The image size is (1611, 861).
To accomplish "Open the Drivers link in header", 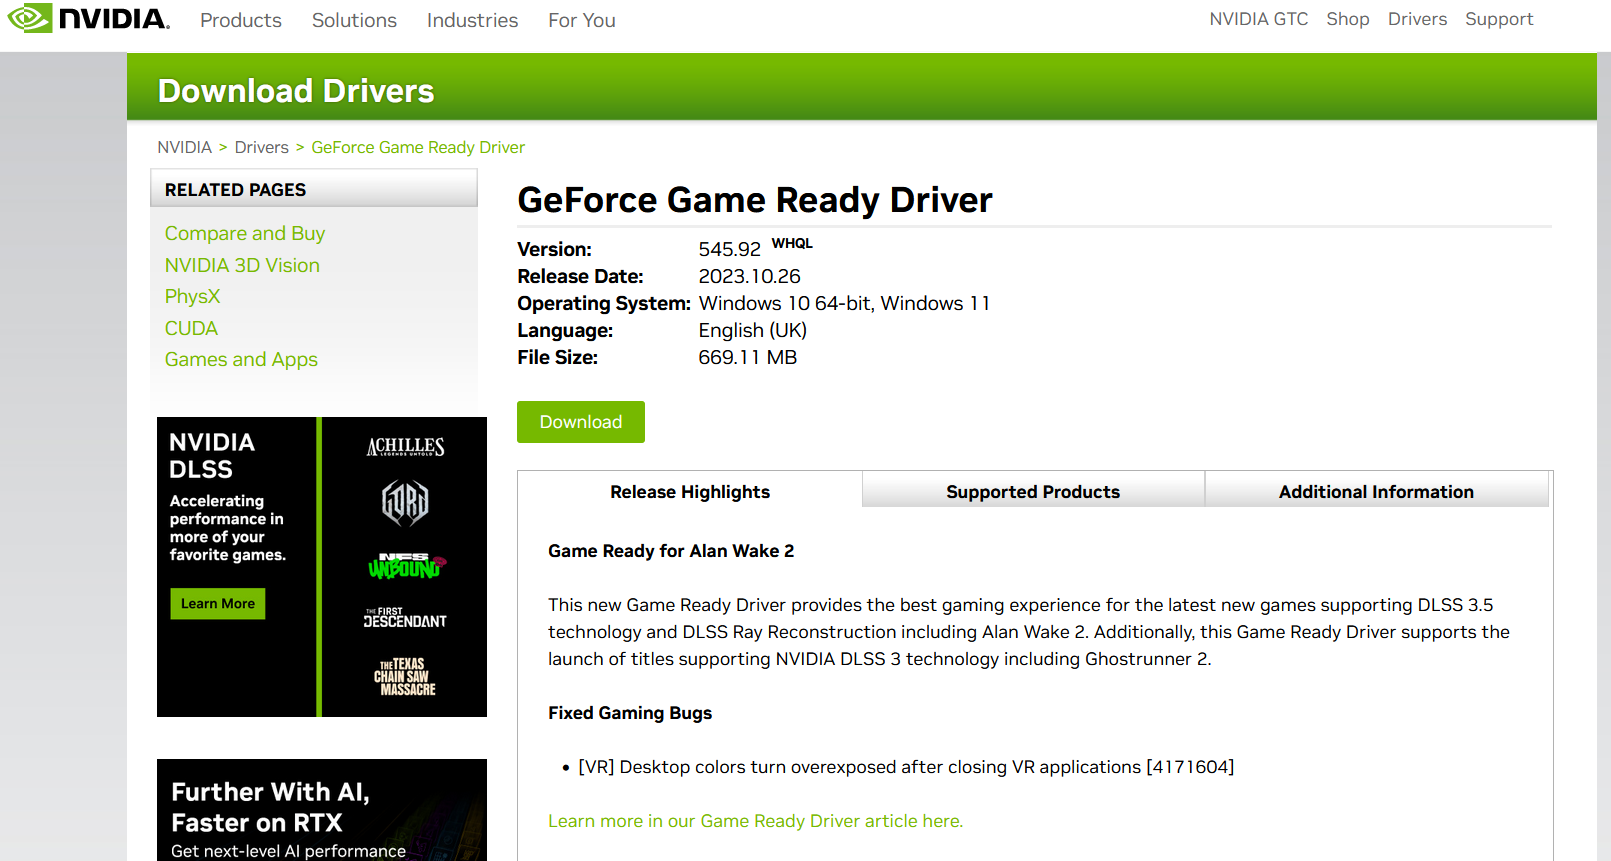I will (x=1417, y=19).
